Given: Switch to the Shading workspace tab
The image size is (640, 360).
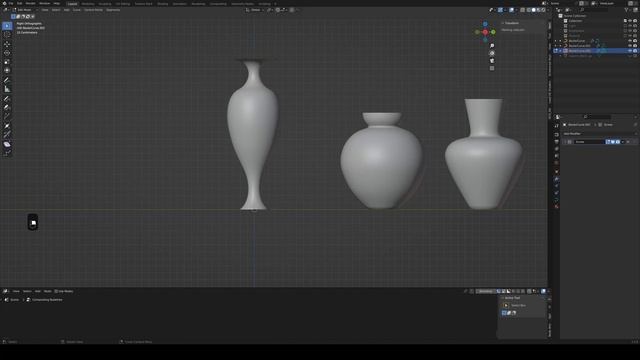Looking at the screenshot, I should click(162, 4).
